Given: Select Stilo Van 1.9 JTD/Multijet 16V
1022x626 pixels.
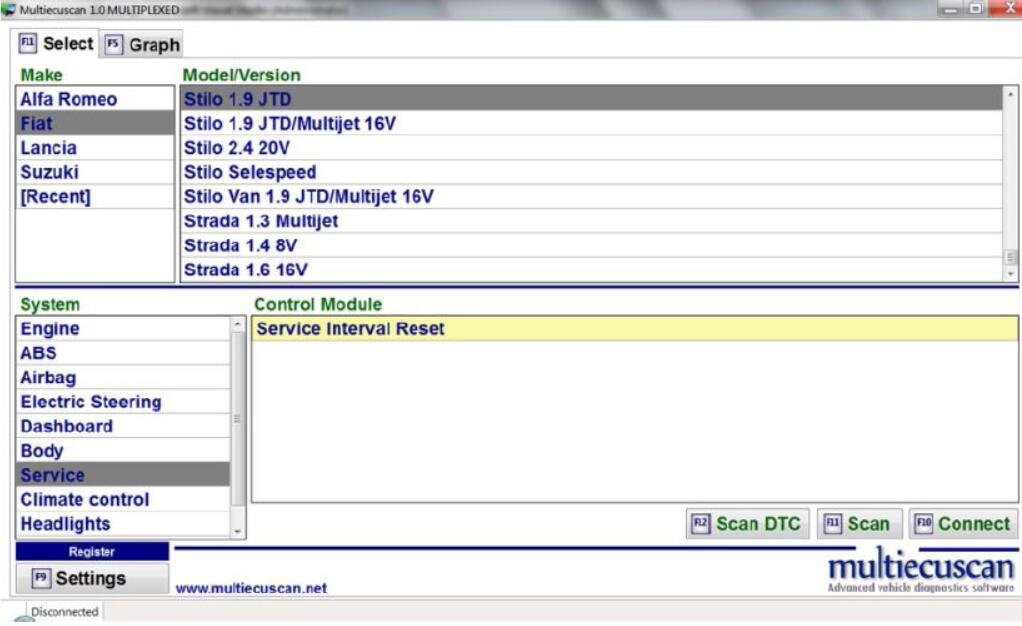Looking at the screenshot, I should click(x=591, y=196).
